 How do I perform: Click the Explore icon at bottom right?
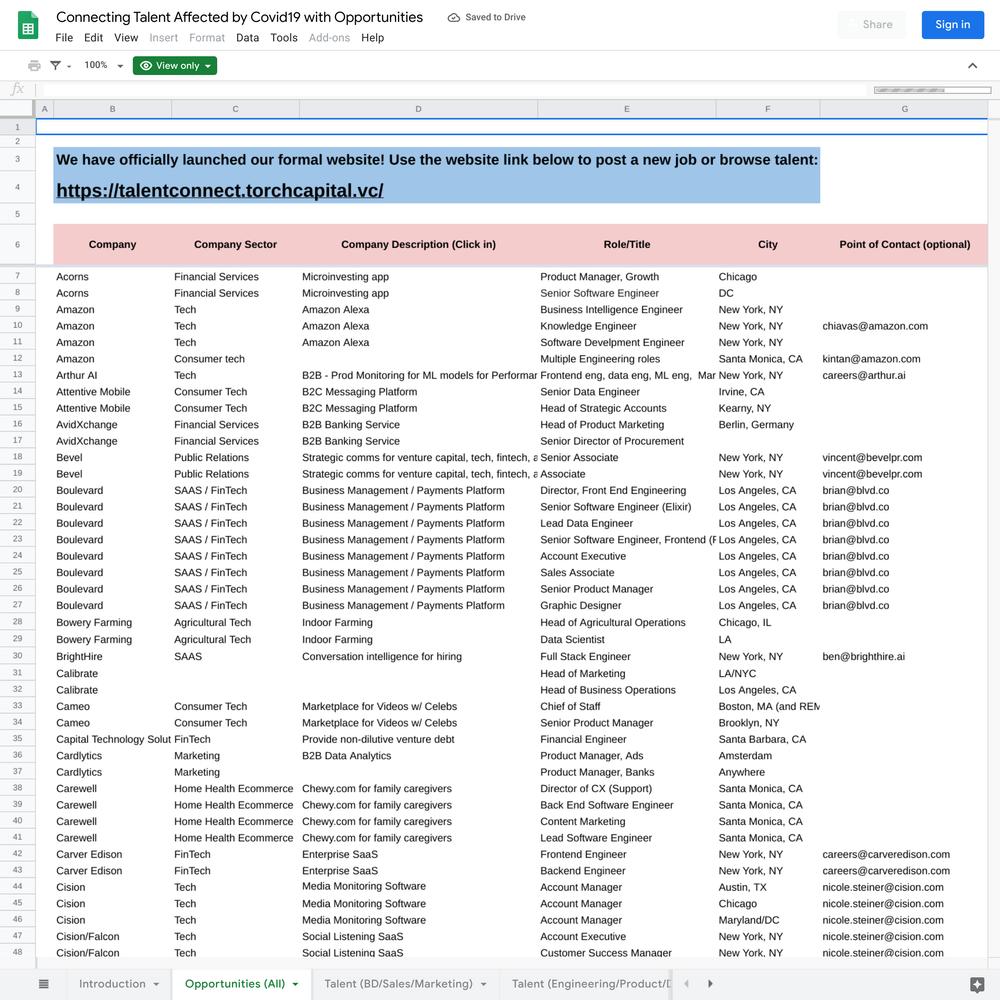[976, 984]
